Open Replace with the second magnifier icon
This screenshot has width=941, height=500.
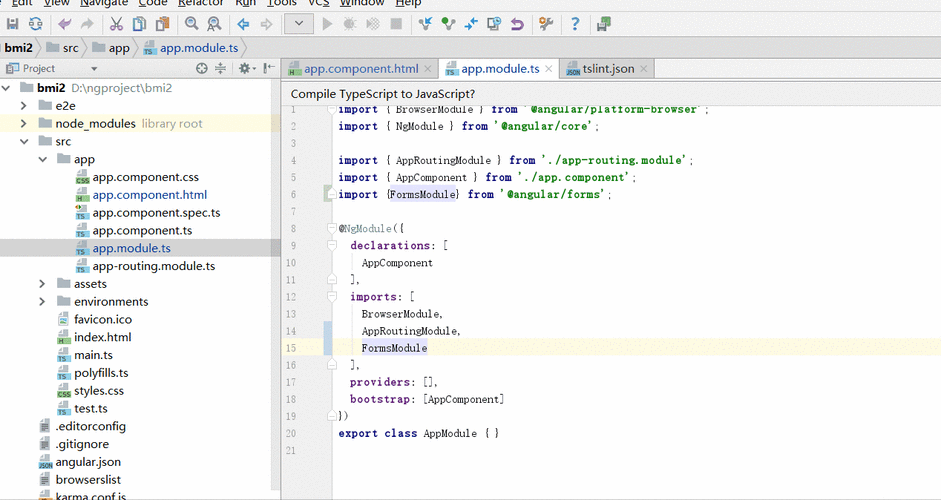tap(214, 24)
